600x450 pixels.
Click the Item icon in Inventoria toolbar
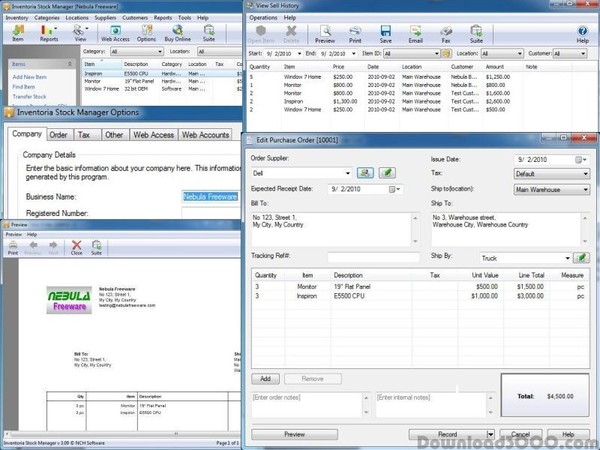[18, 33]
